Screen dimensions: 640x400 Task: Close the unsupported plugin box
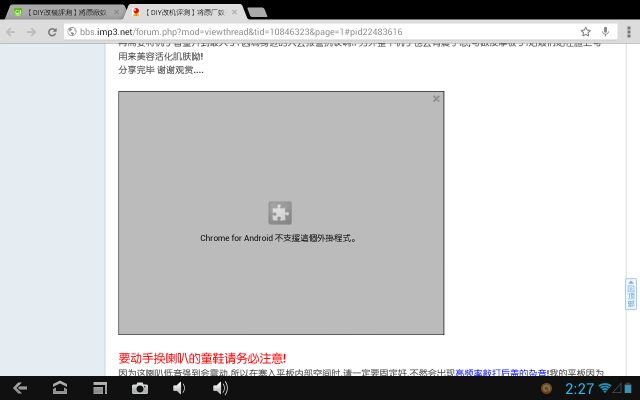[x=436, y=99]
